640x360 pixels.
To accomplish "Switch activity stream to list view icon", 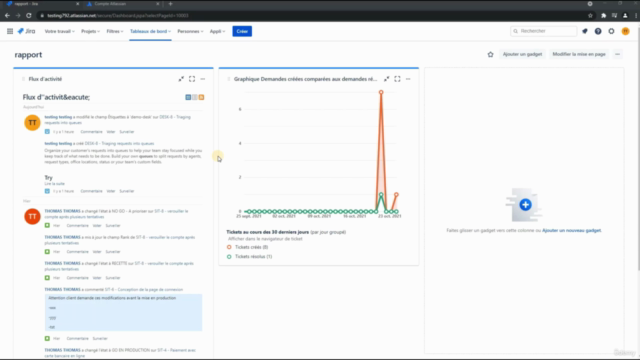I will coord(195,97).
